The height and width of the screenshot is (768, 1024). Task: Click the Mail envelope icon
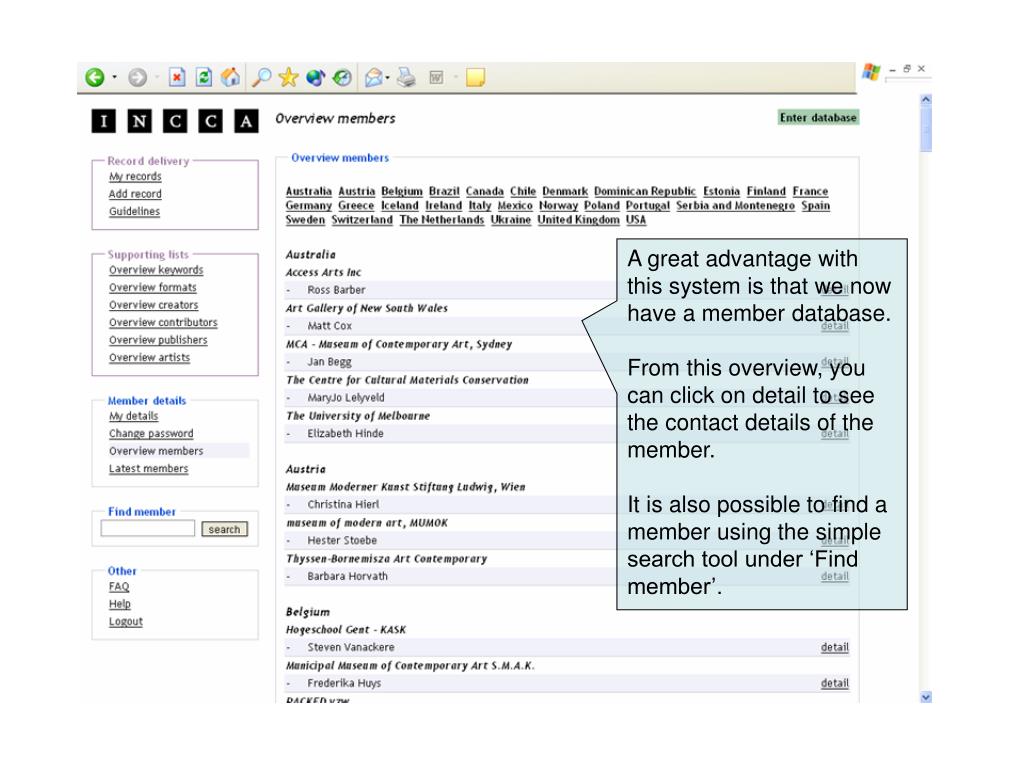tap(373, 78)
